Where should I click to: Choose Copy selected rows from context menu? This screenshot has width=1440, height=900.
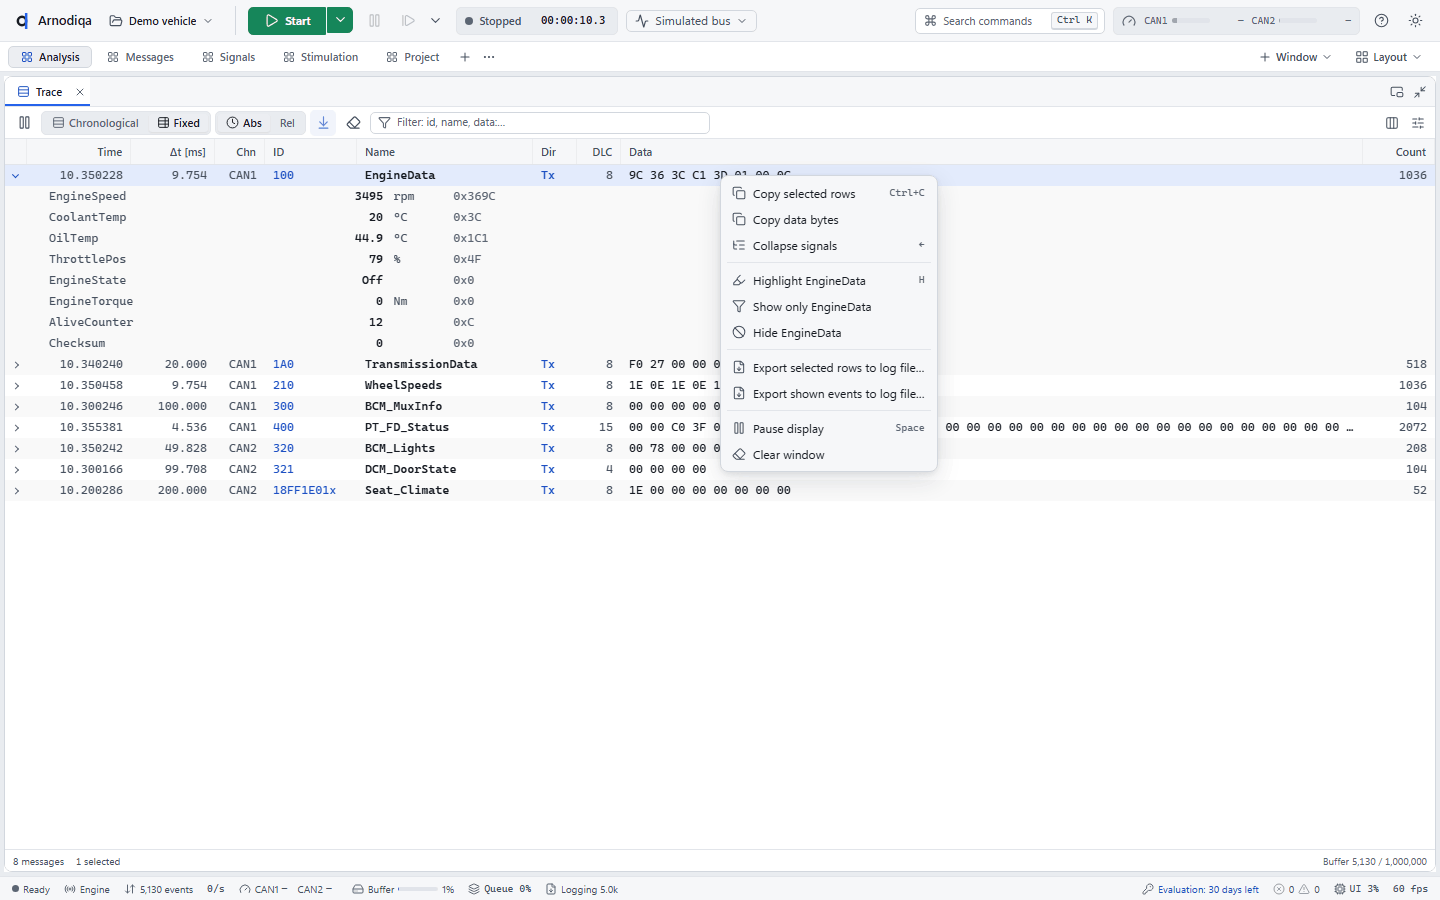[x=829, y=194]
